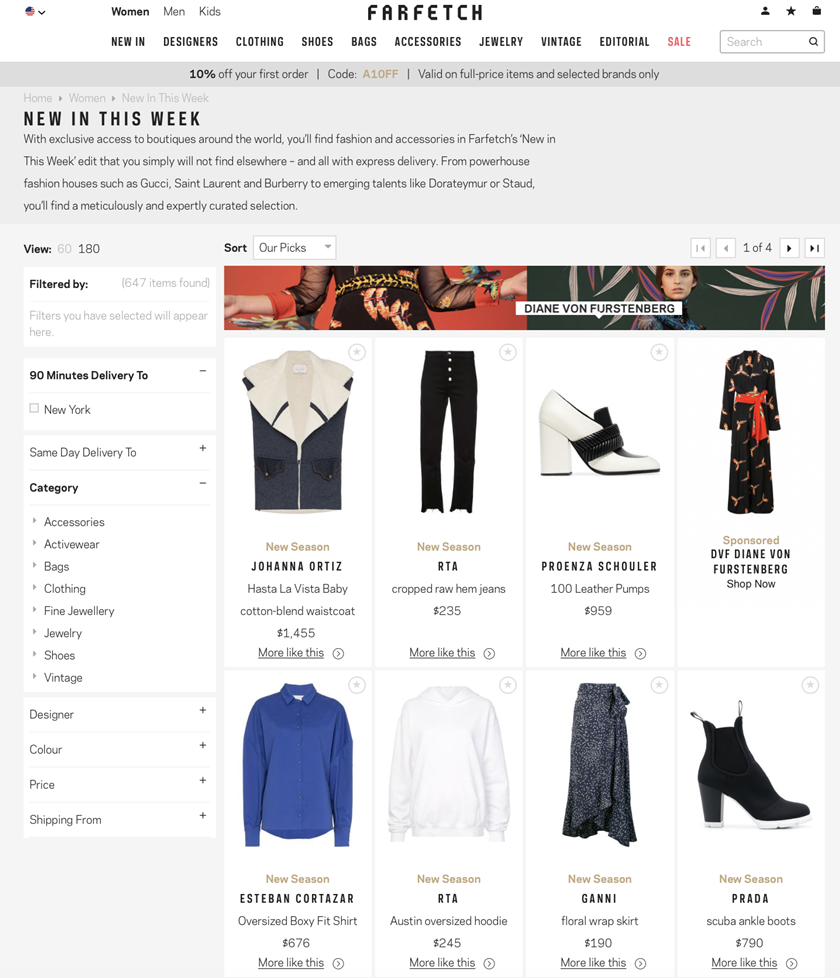Add RTA cropped jeans to wishlist
Viewport: 840px width, 978px height.
(x=508, y=352)
